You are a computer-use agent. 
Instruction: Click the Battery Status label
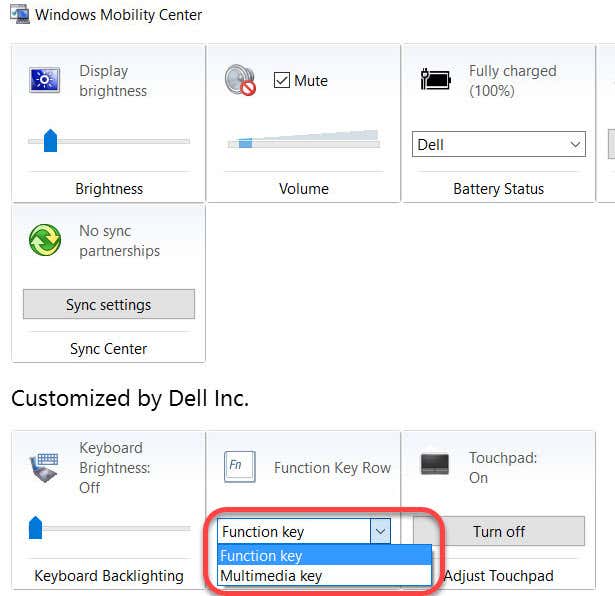point(498,188)
